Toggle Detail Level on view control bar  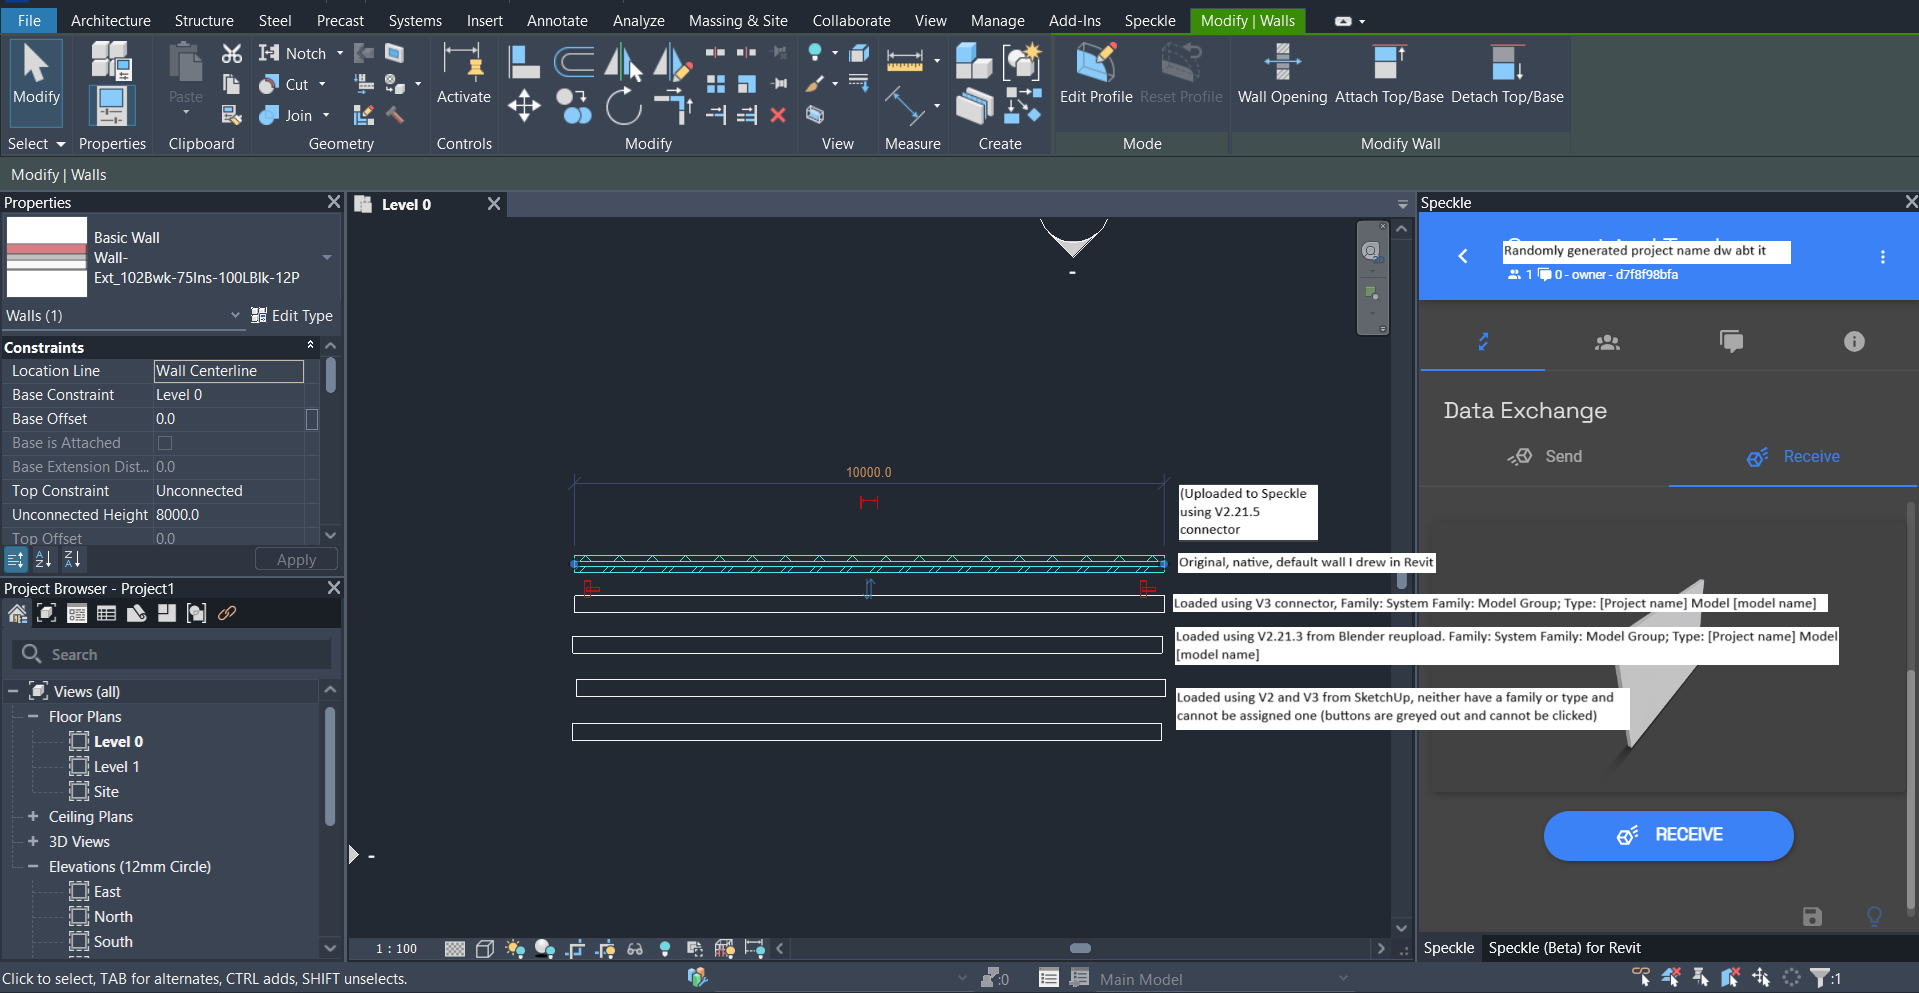(x=455, y=948)
